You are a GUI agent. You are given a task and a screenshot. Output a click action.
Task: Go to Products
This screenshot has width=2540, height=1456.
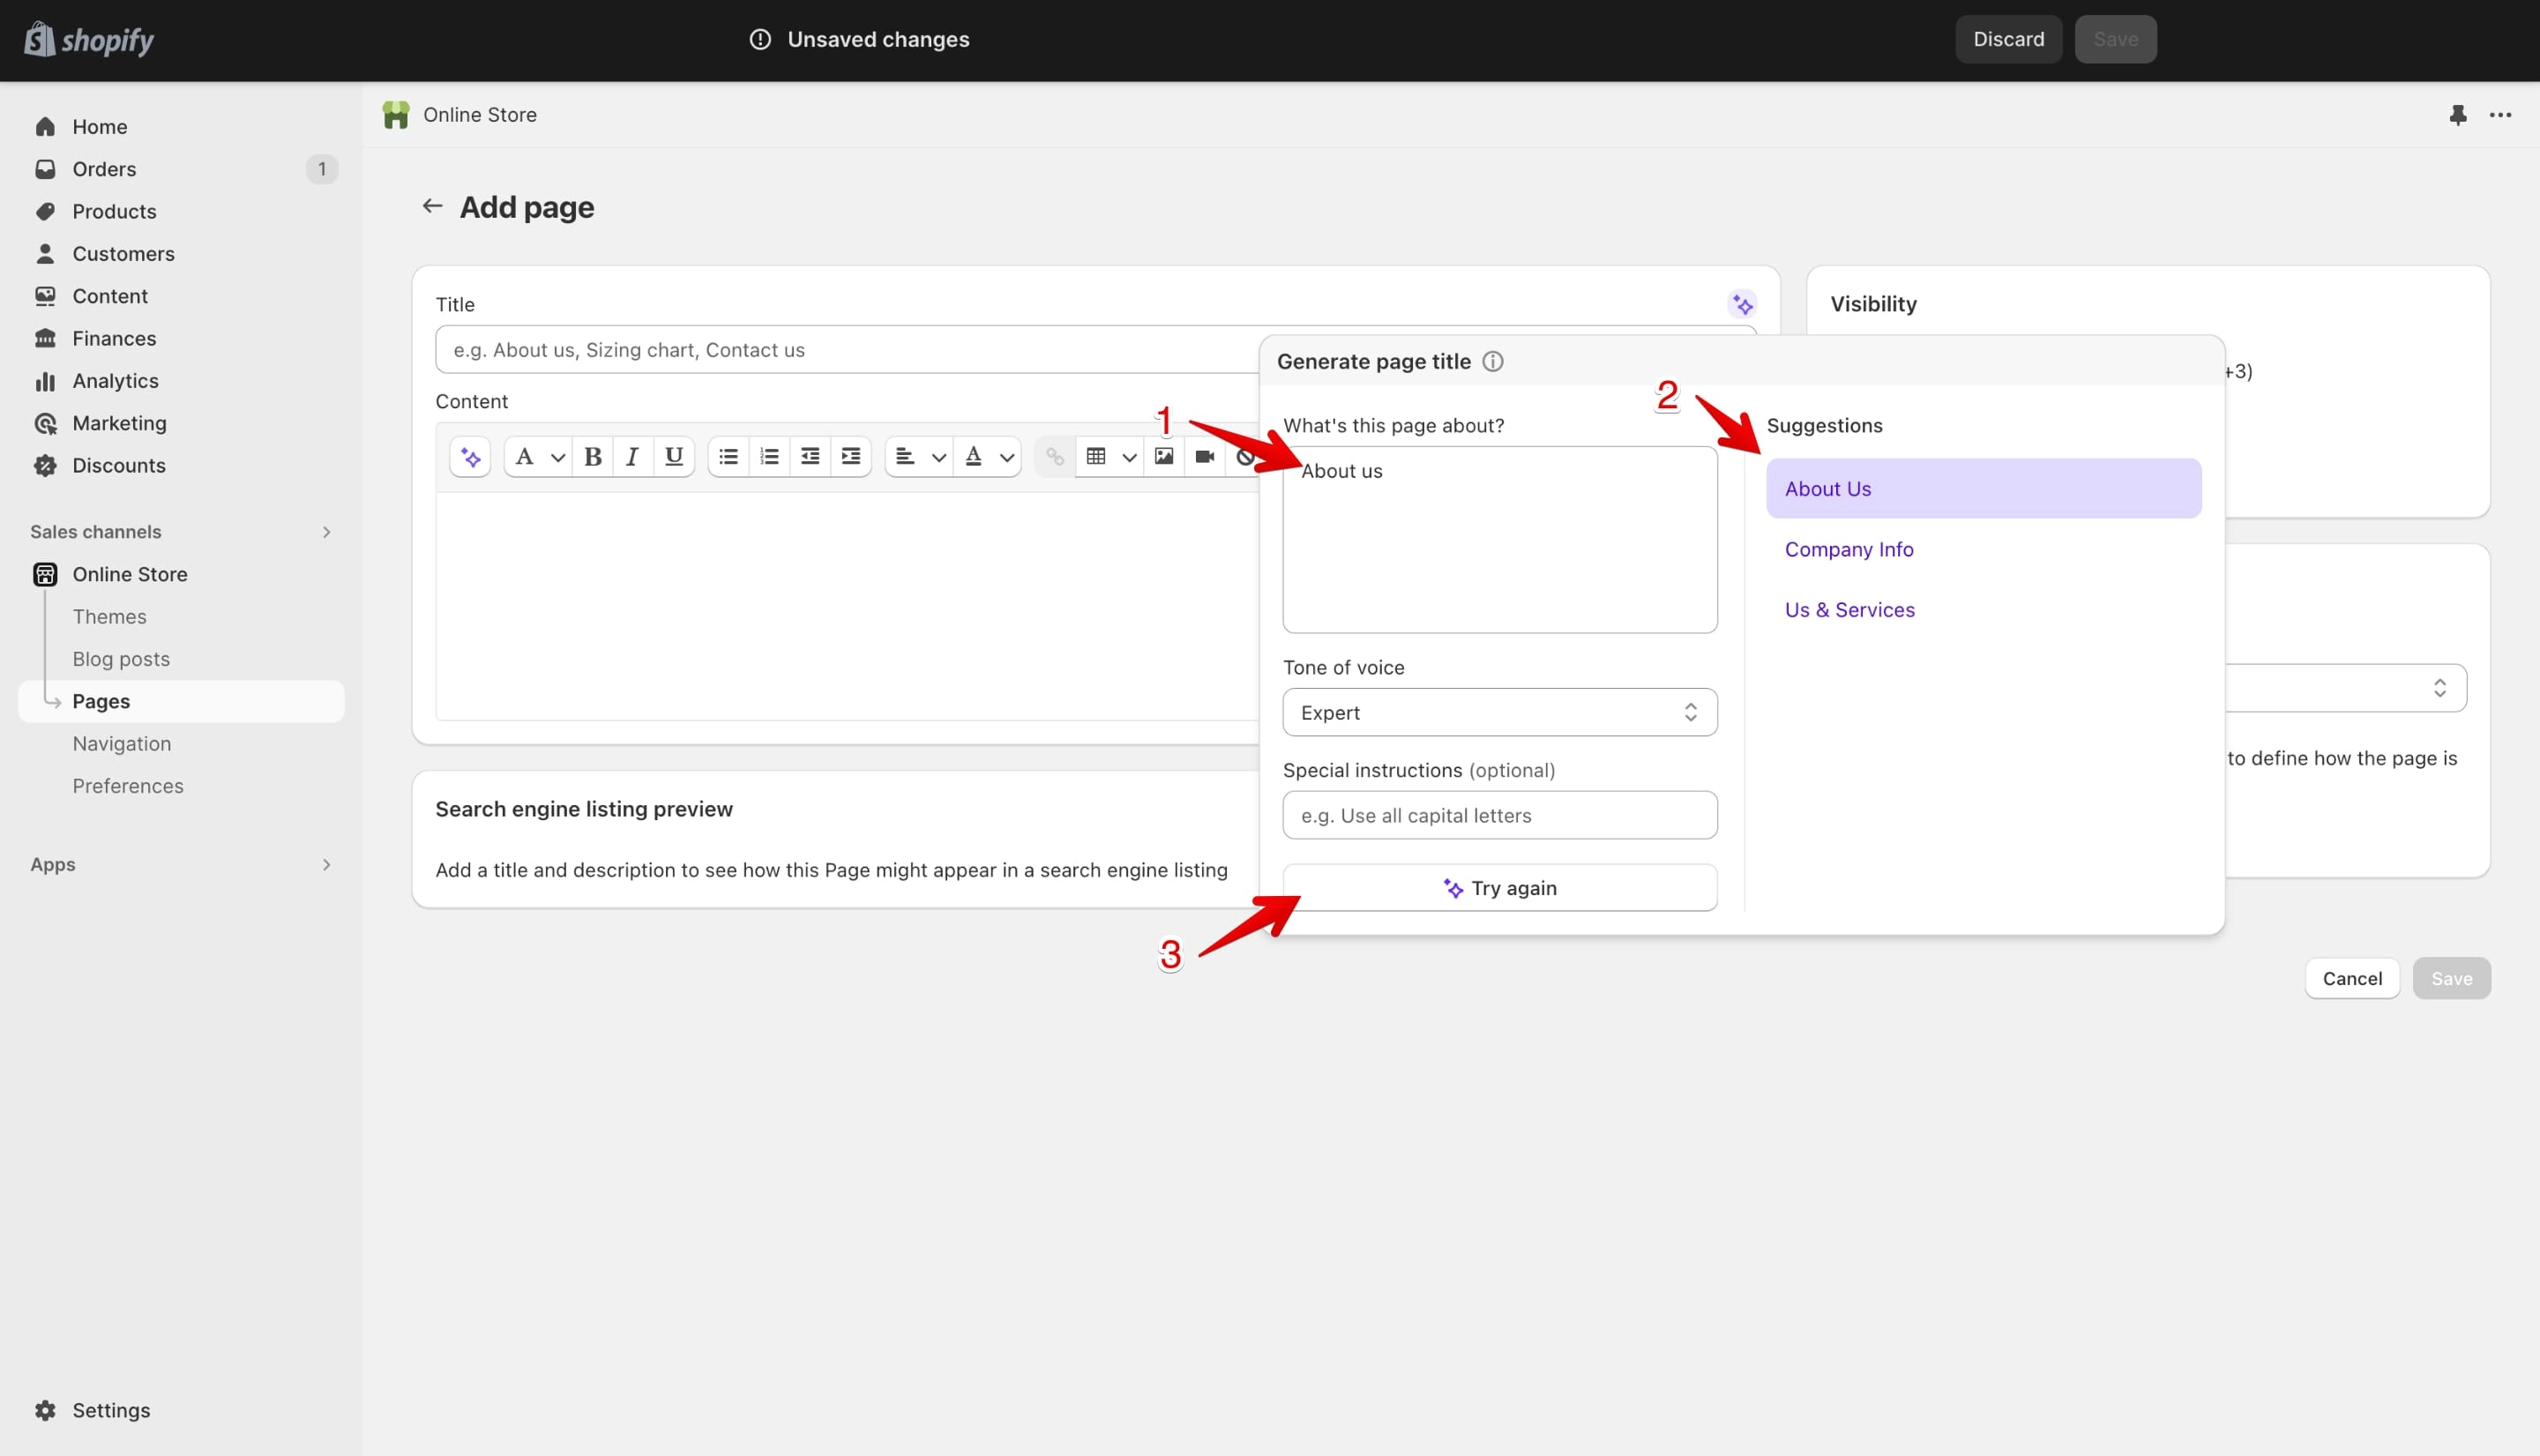pos(114,211)
